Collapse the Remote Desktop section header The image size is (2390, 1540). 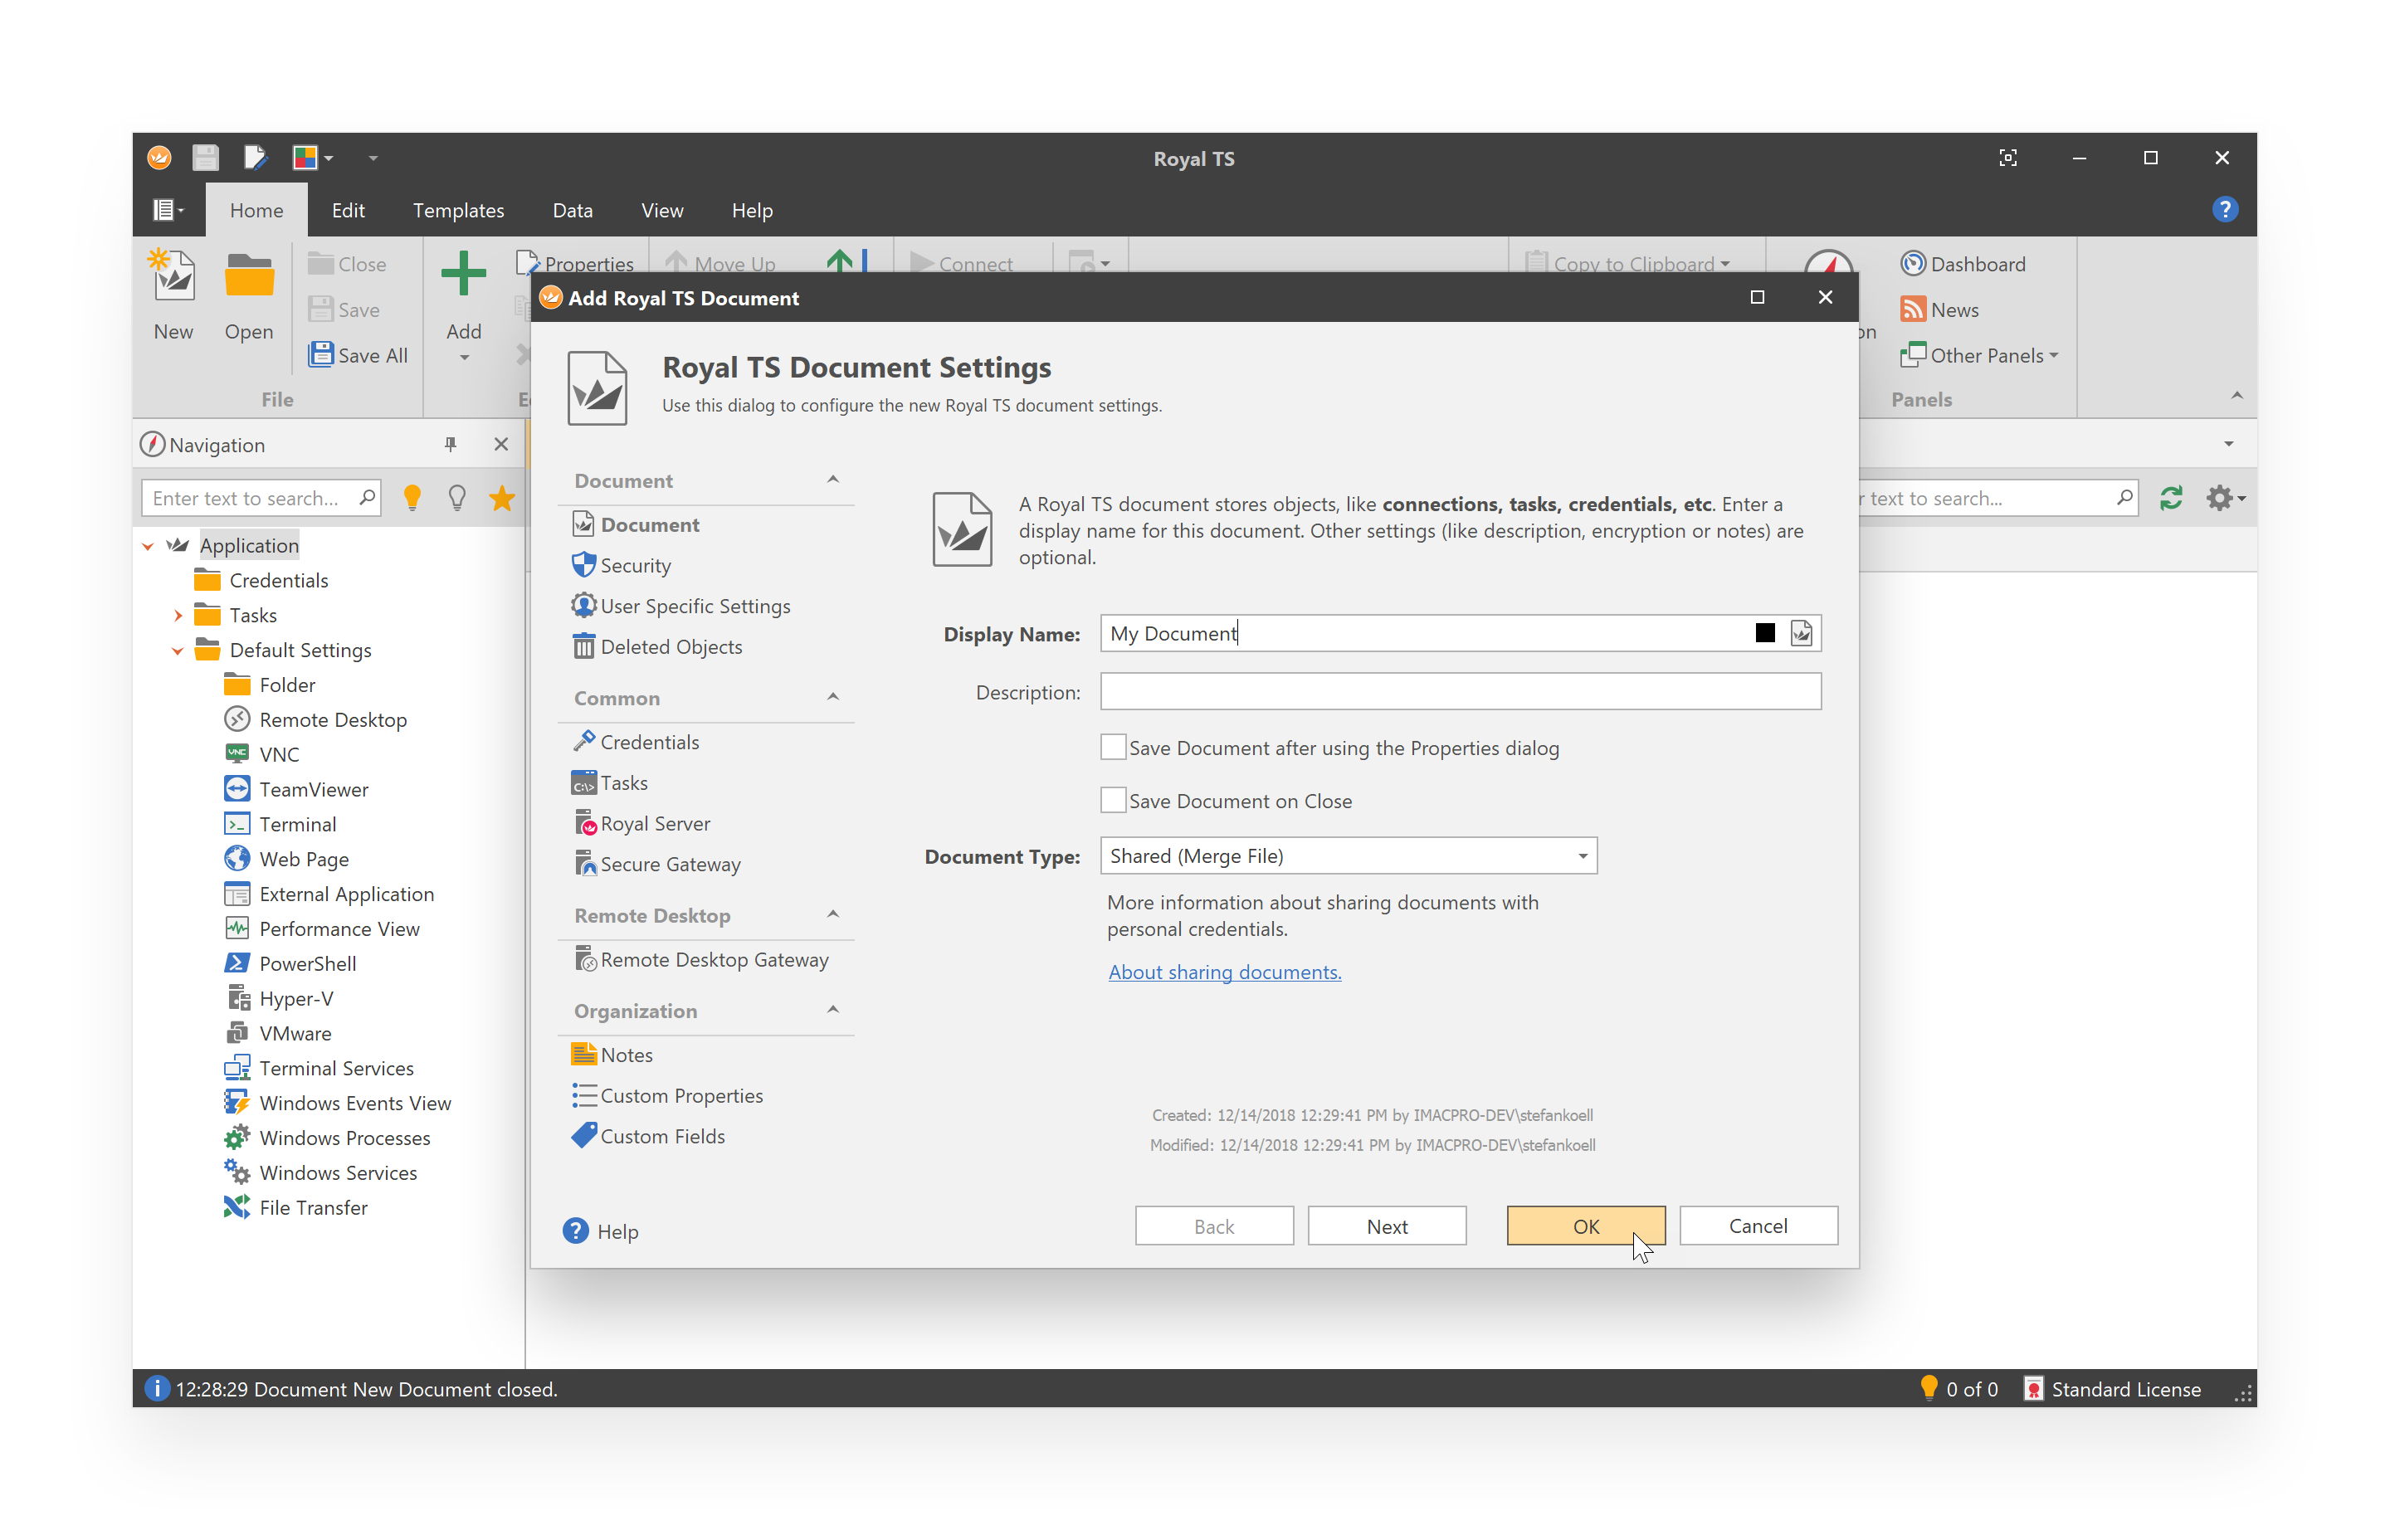[832, 915]
